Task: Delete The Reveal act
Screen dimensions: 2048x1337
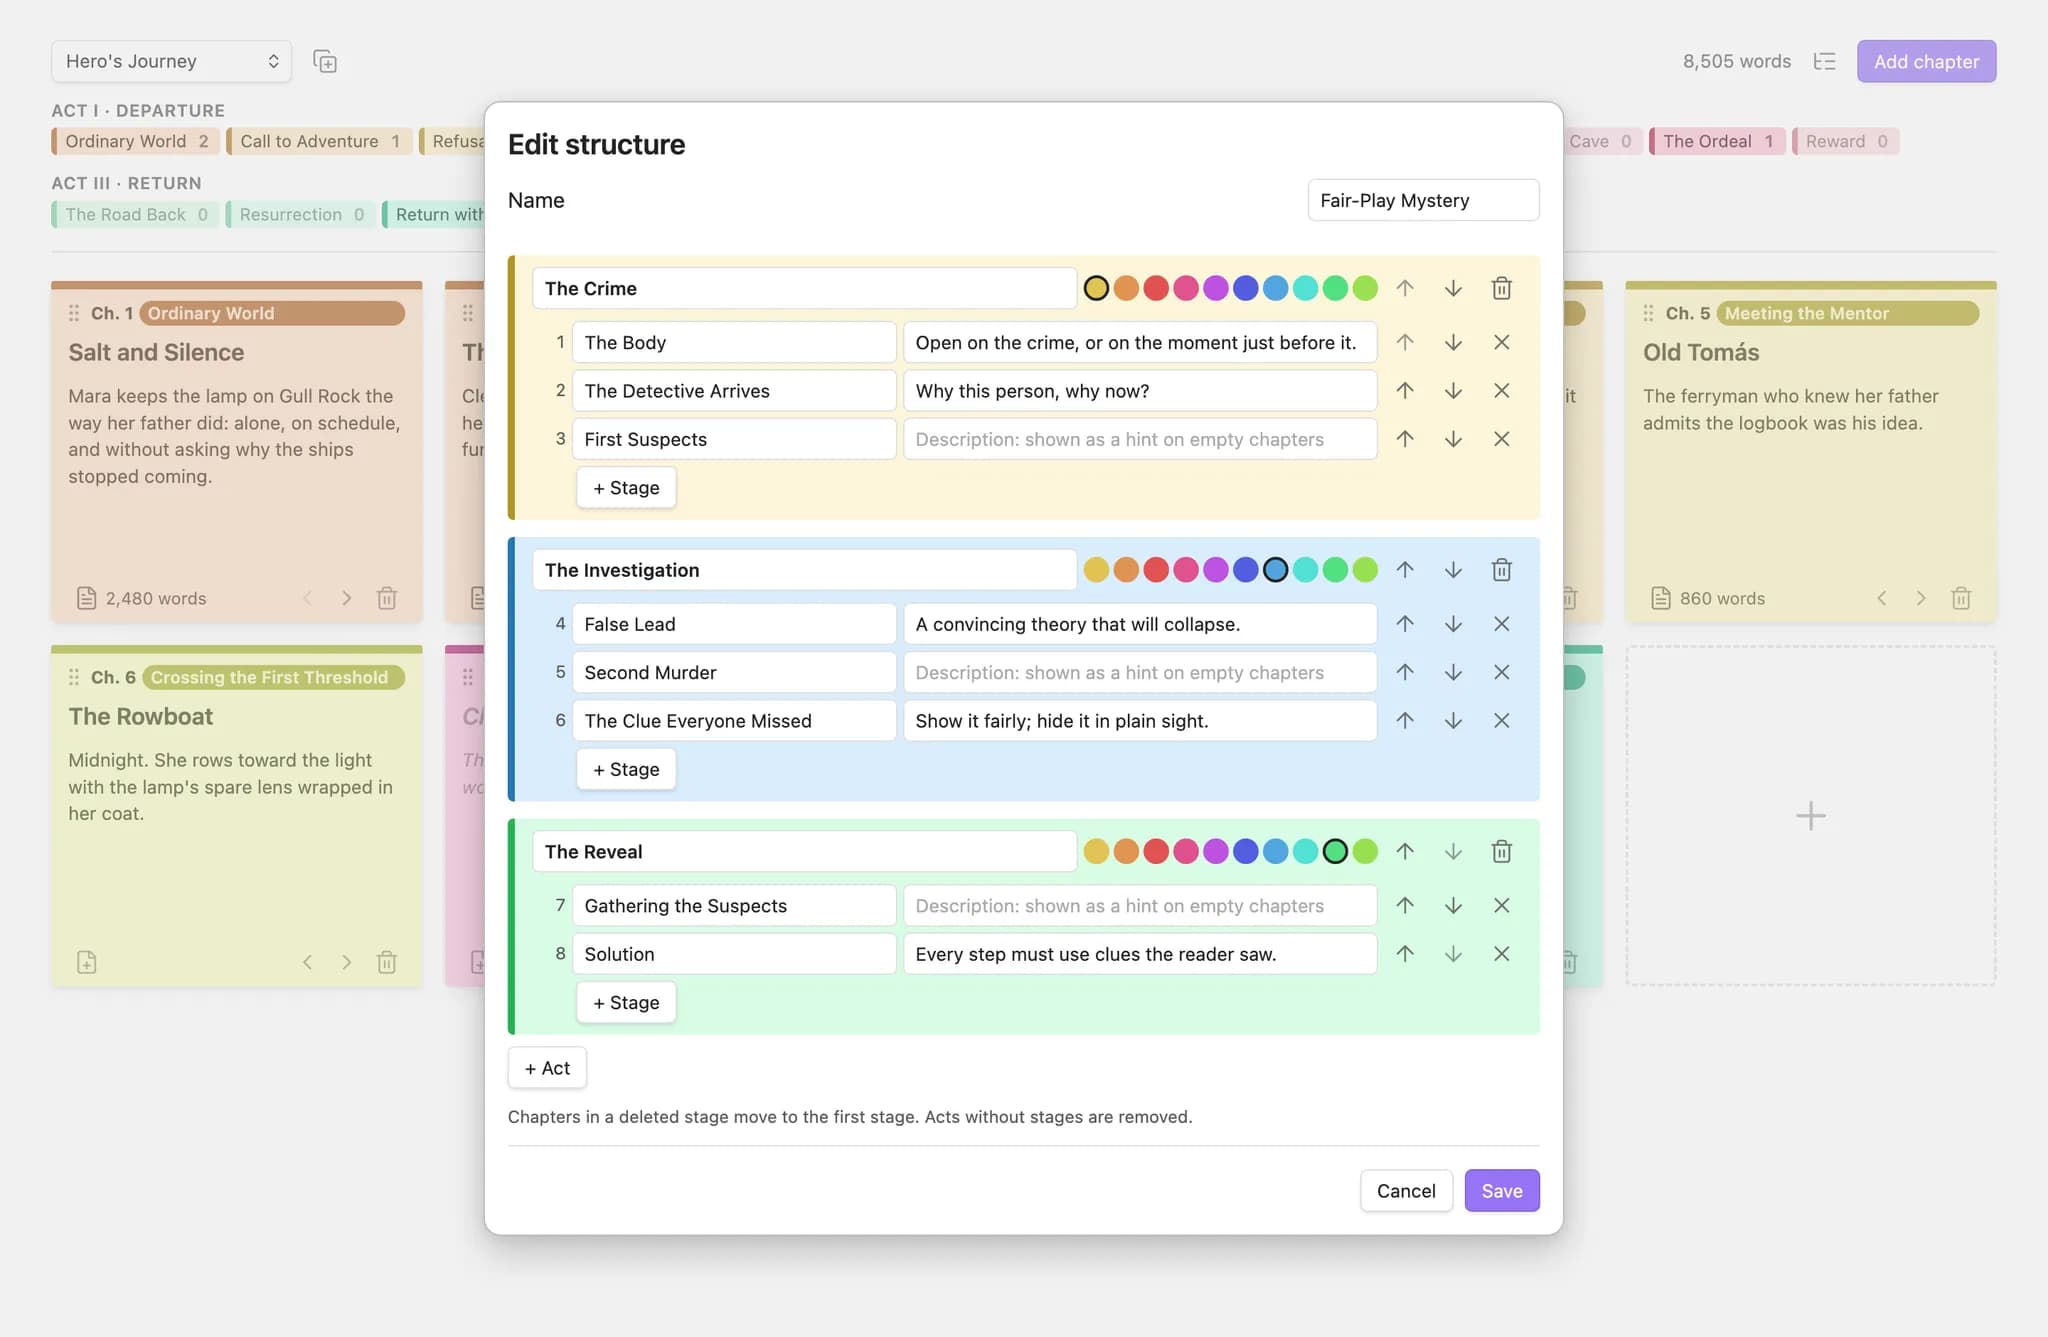Action: point(1501,852)
